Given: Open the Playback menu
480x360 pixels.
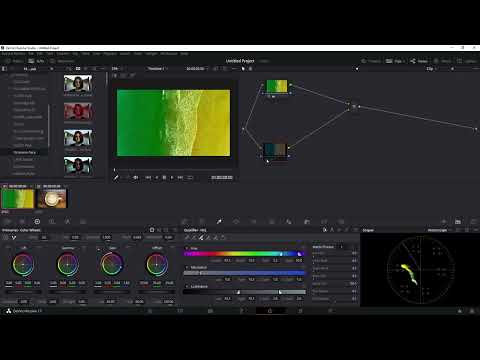Looking at the screenshot, I should (110, 54).
